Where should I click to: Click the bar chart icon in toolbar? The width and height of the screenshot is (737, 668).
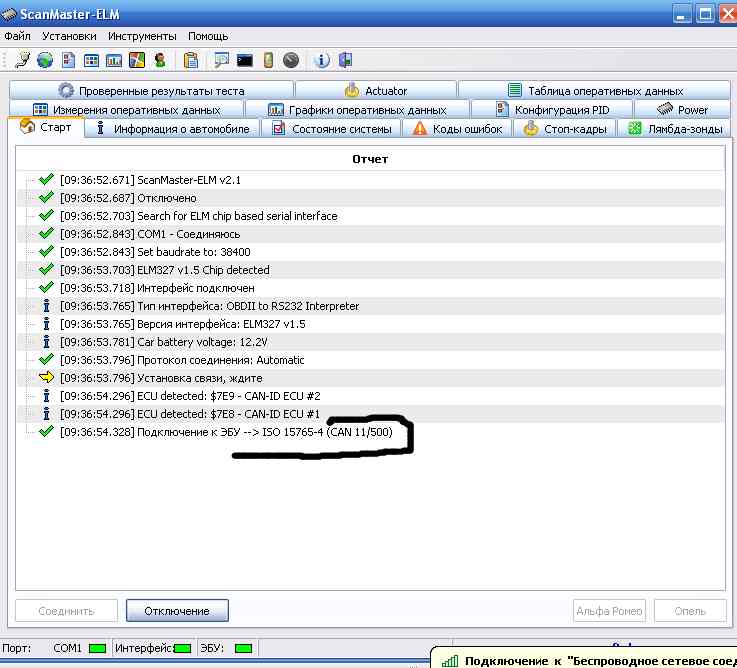(x=115, y=60)
